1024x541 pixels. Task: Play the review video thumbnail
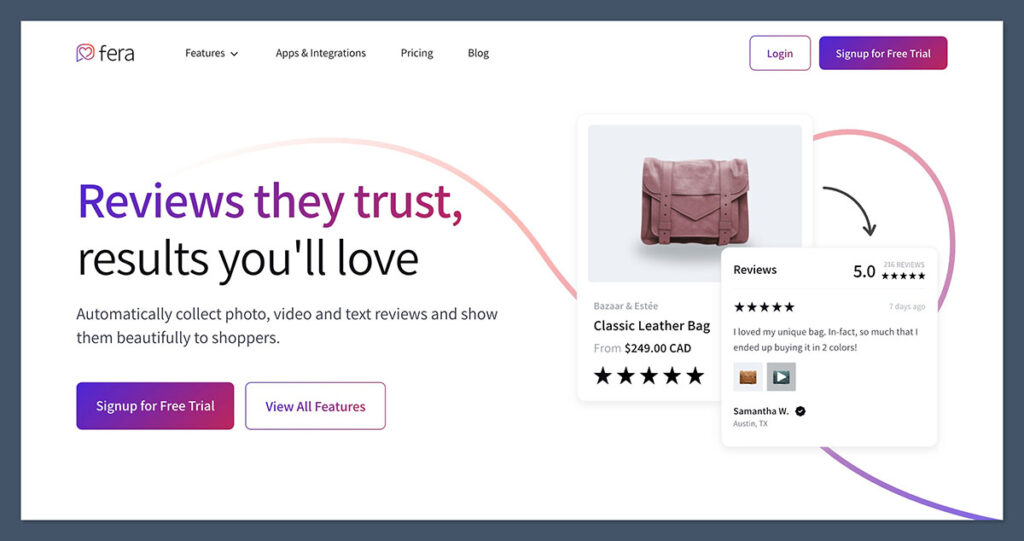point(781,377)
